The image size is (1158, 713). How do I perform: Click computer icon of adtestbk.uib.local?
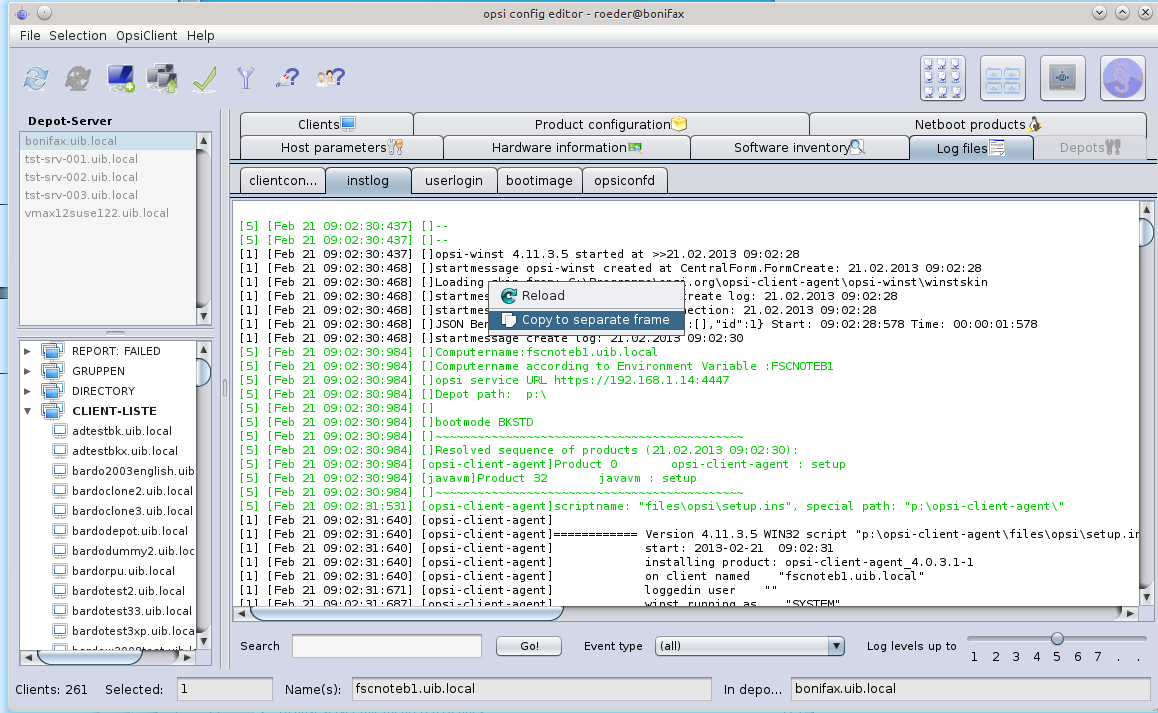pos(60,431)
